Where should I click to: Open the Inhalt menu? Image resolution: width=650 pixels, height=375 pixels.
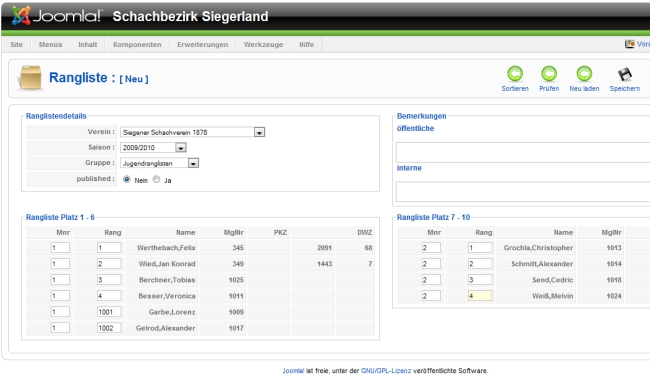87,44
